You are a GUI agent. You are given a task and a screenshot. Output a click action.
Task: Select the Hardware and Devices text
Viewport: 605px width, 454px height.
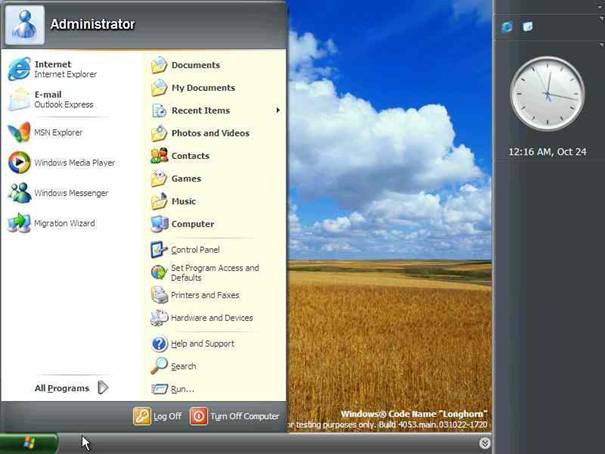click(x=212, y=317)
